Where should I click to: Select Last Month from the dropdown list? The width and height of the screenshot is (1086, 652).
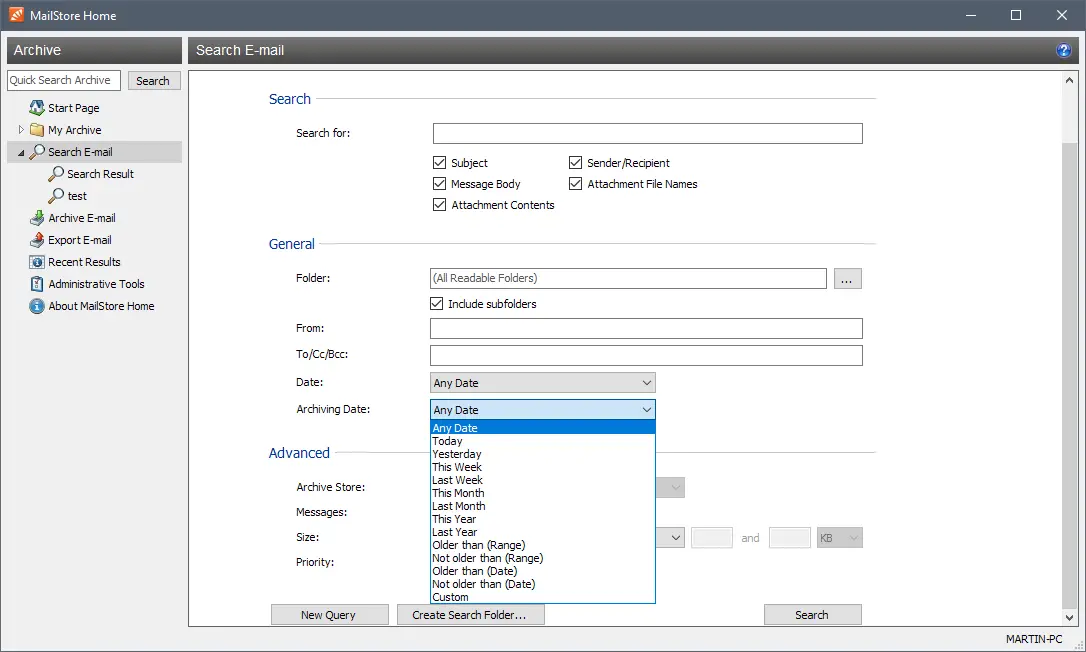(458, 506)
